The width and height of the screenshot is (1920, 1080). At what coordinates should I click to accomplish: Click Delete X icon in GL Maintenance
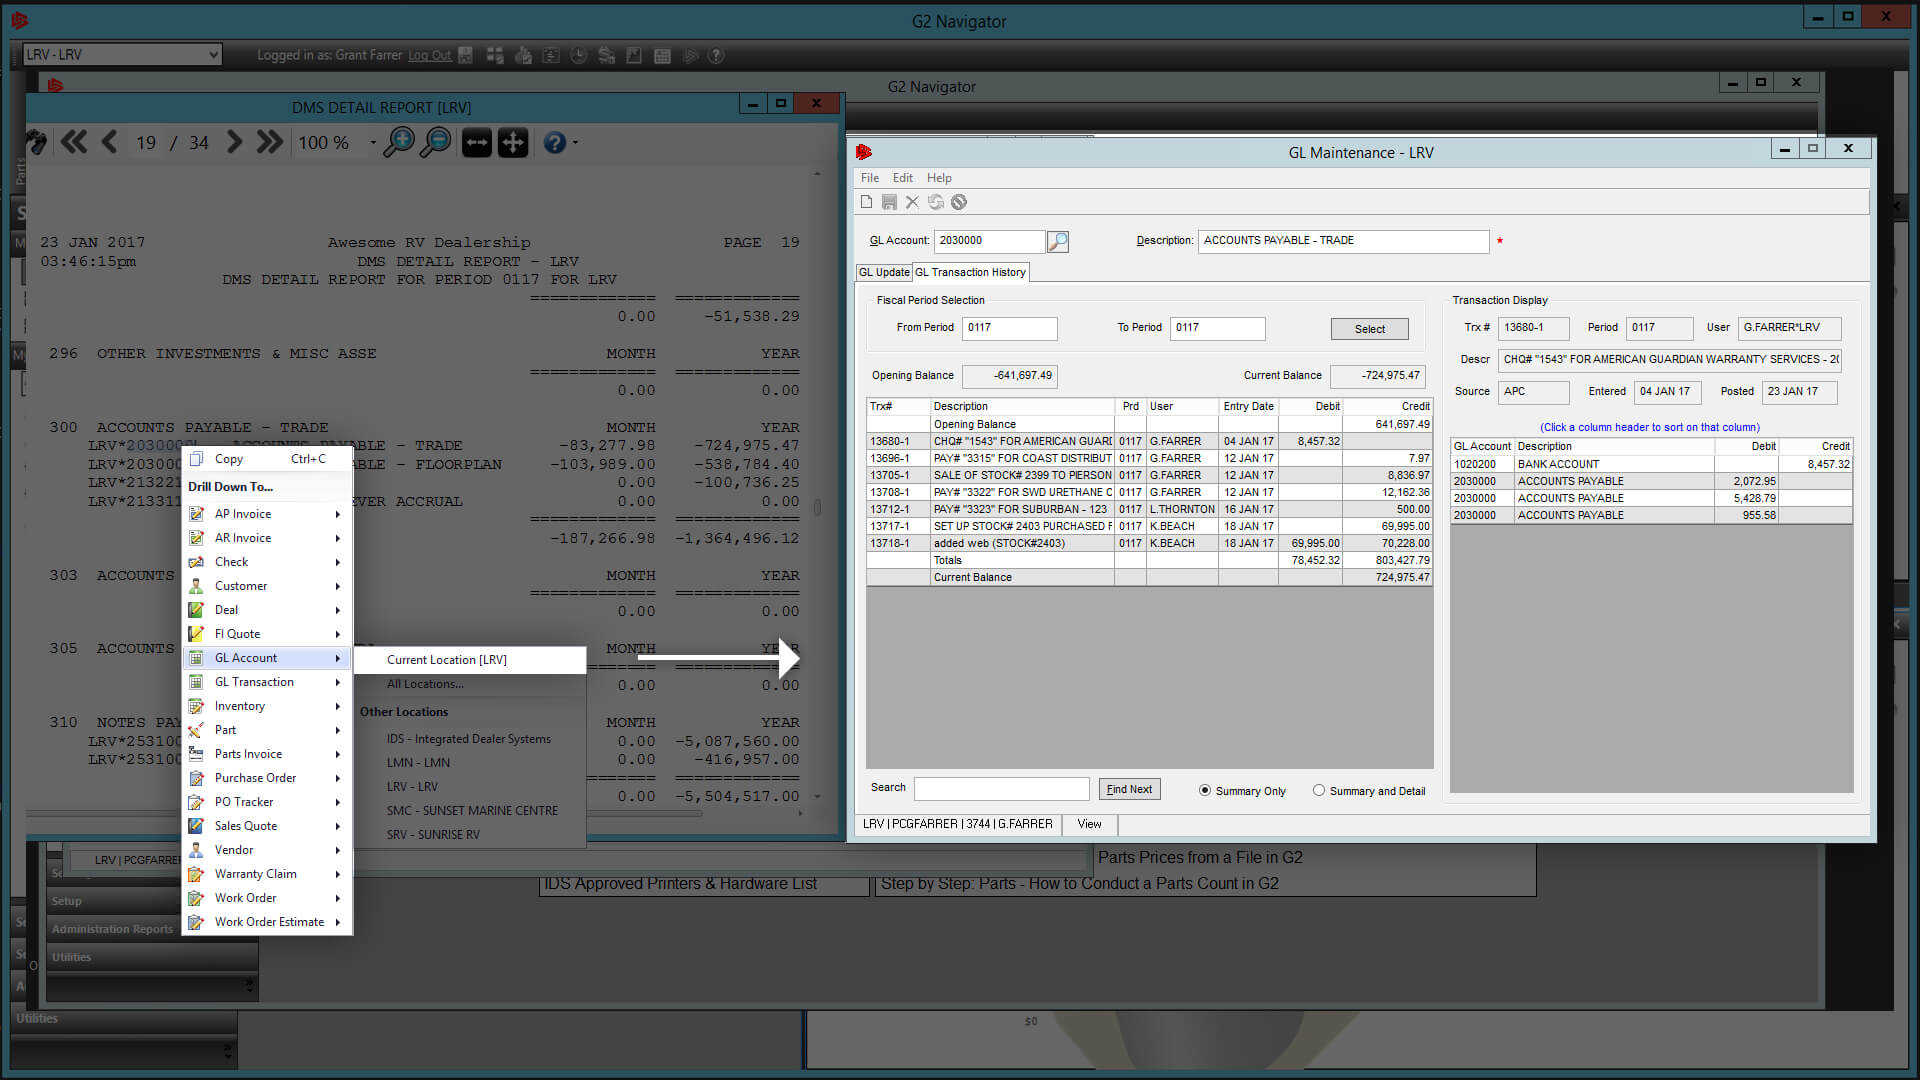click(x=912, y=202)
